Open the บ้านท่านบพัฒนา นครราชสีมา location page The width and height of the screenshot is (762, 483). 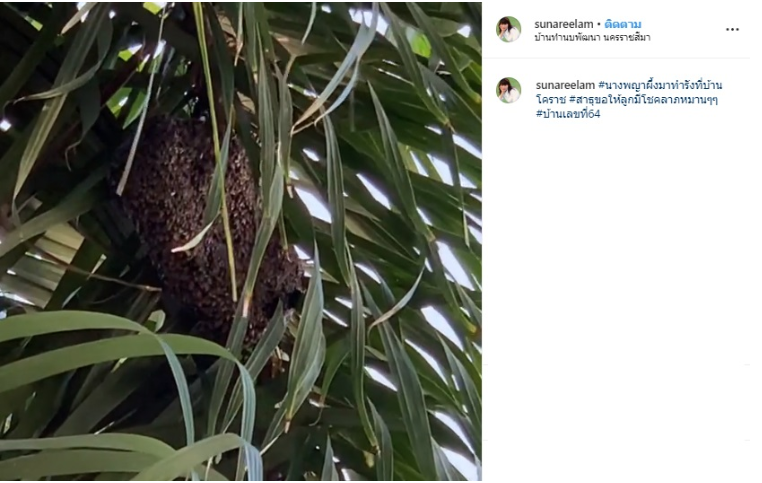(x=592, y=37)
